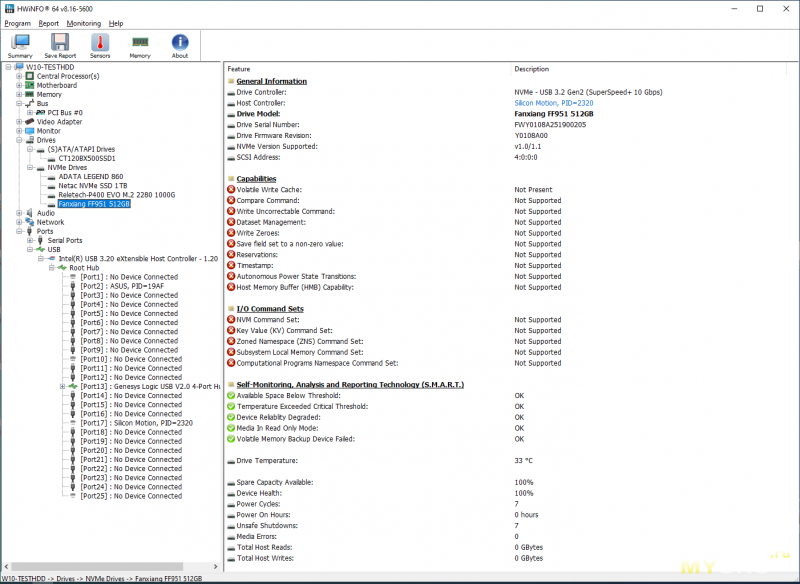Image resolution: width=800 pixels, height=584 pixels.
Task: Click the Motherboard tree icon
Action: pyautogui.click(x=30, y=85)
